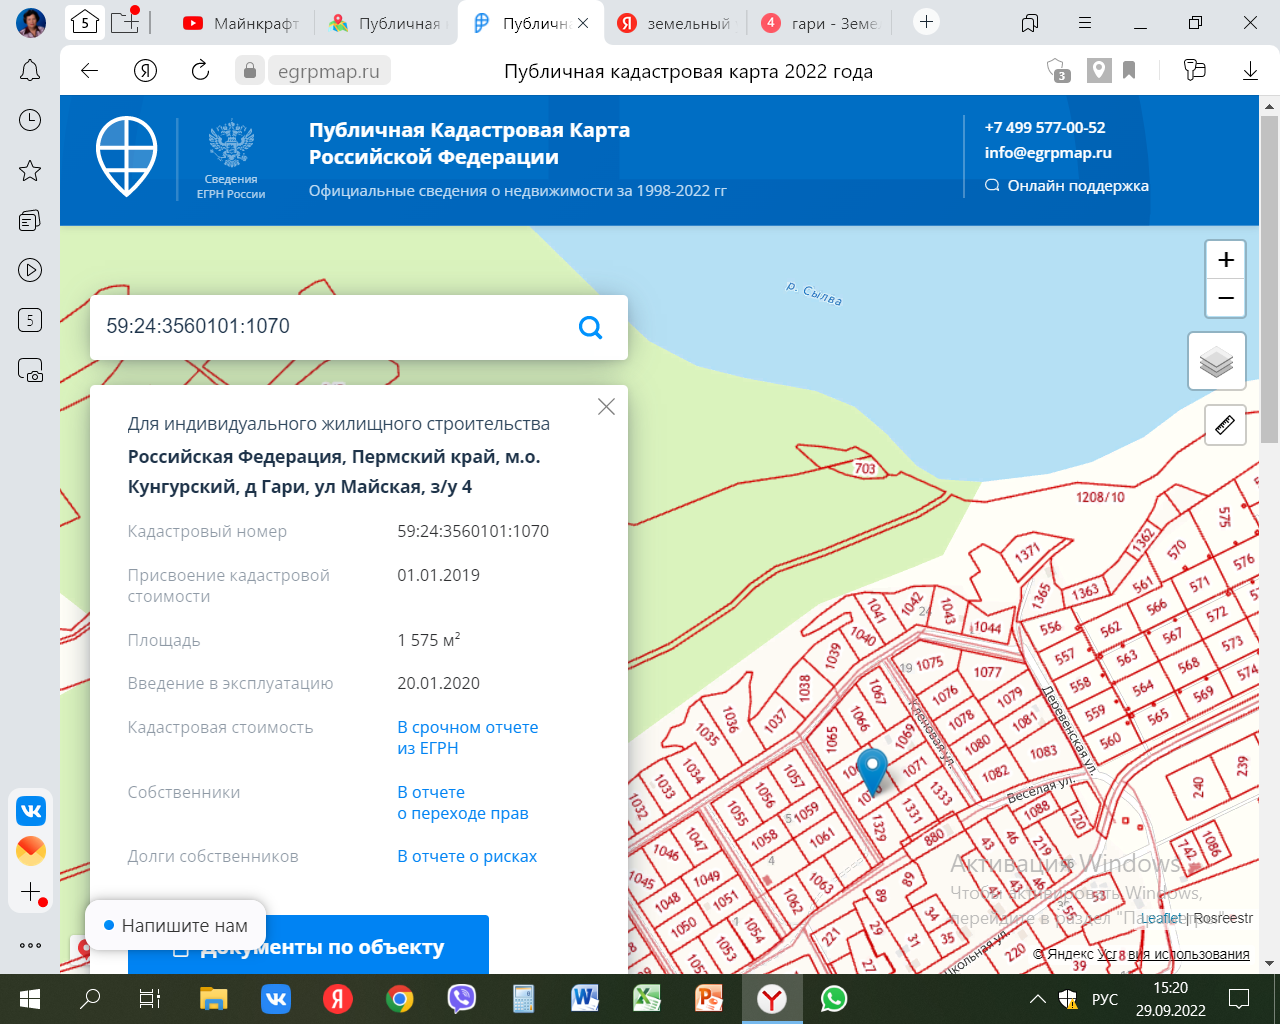Open Windows Task View from taskbar
Image resolution: width=1280 pixels, height=1024 pixels.
pyautogui.click(x=150, y=999)
